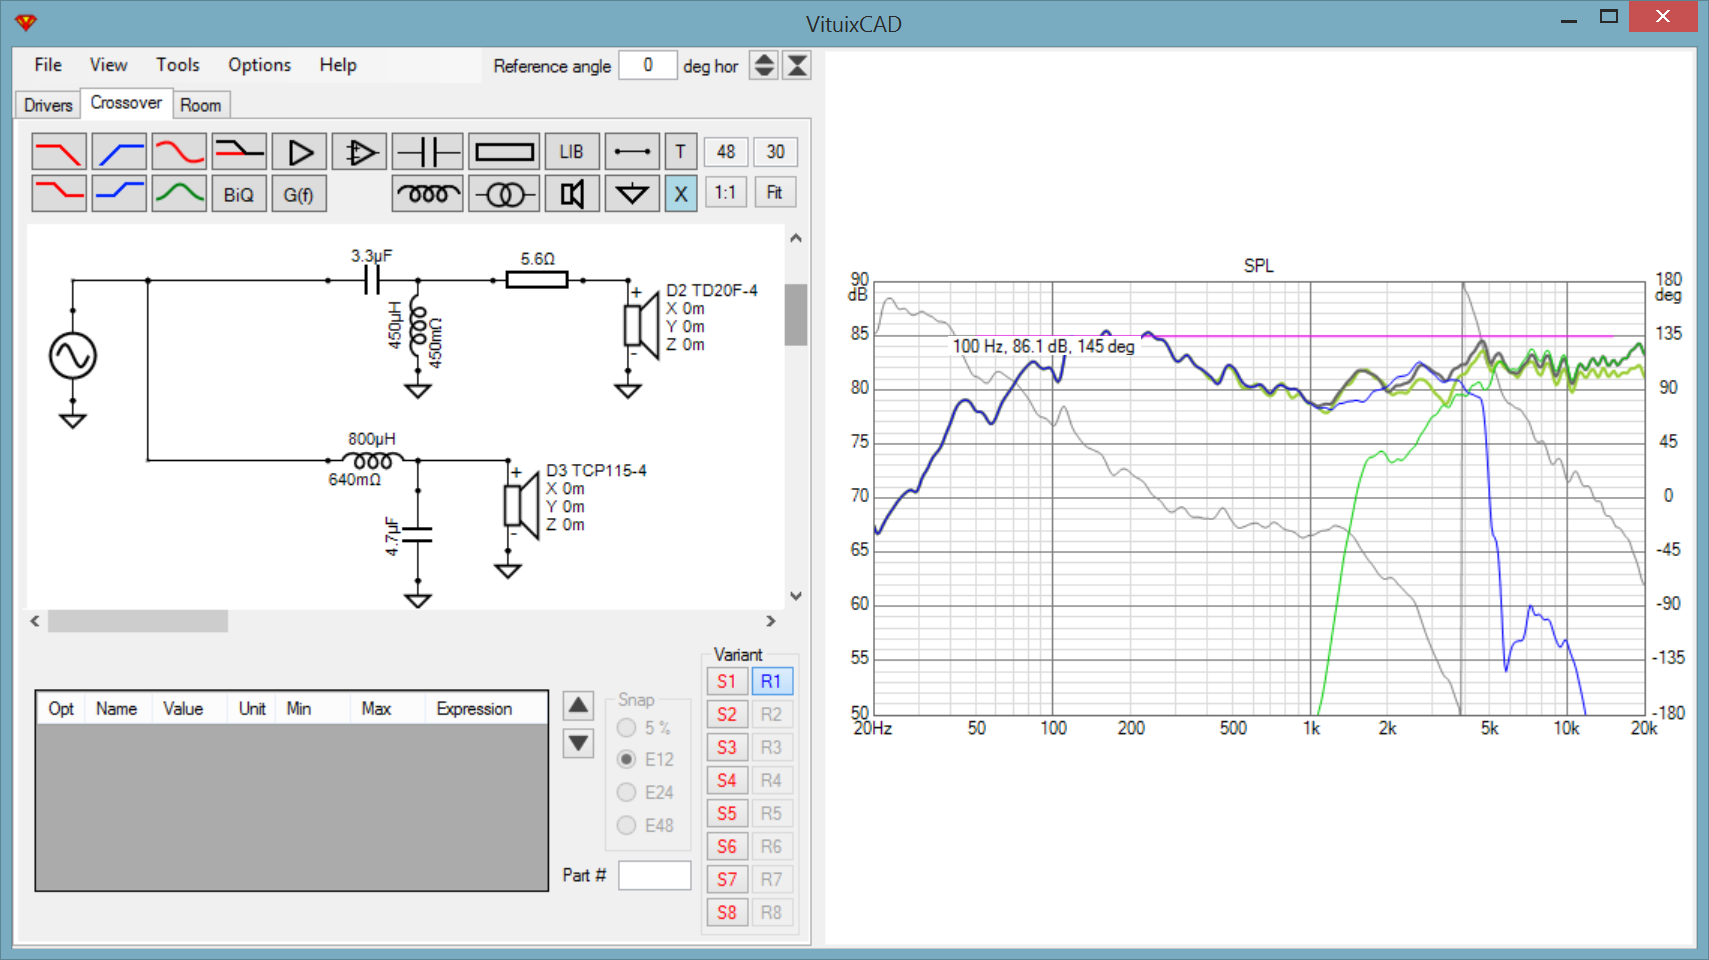Select variant S2
The height and width of the screenshot is (960, 1709).
[x=727, y=715]
